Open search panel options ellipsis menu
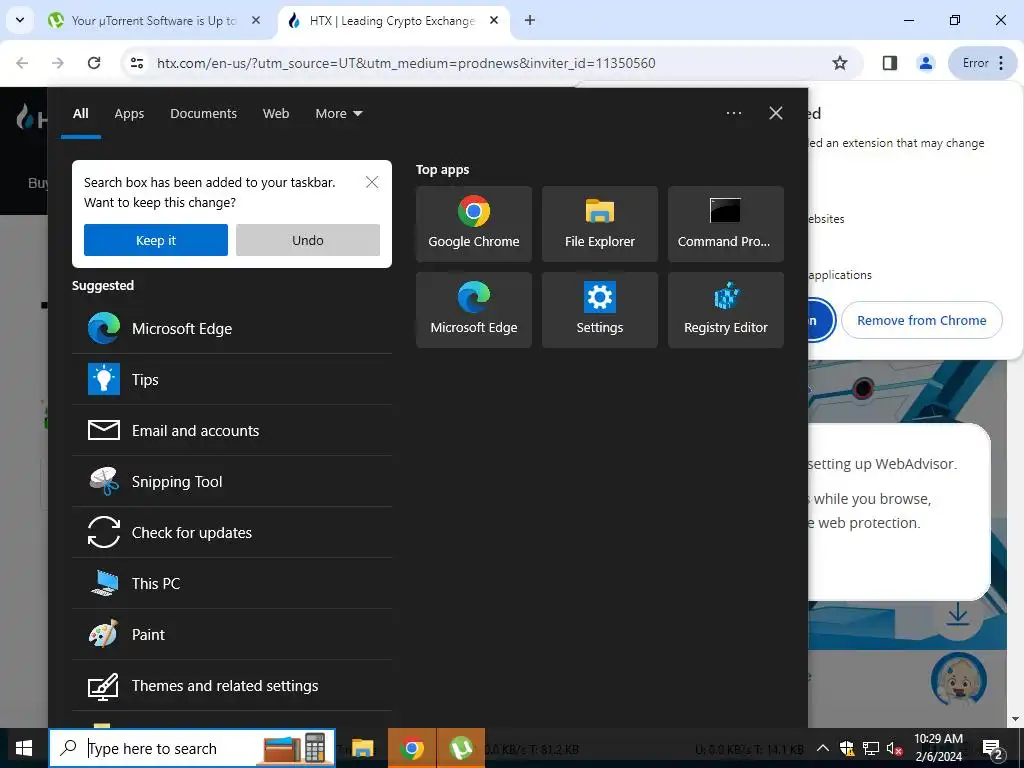The height and width of the screenshot is (768, 1024). pos(733,113)
